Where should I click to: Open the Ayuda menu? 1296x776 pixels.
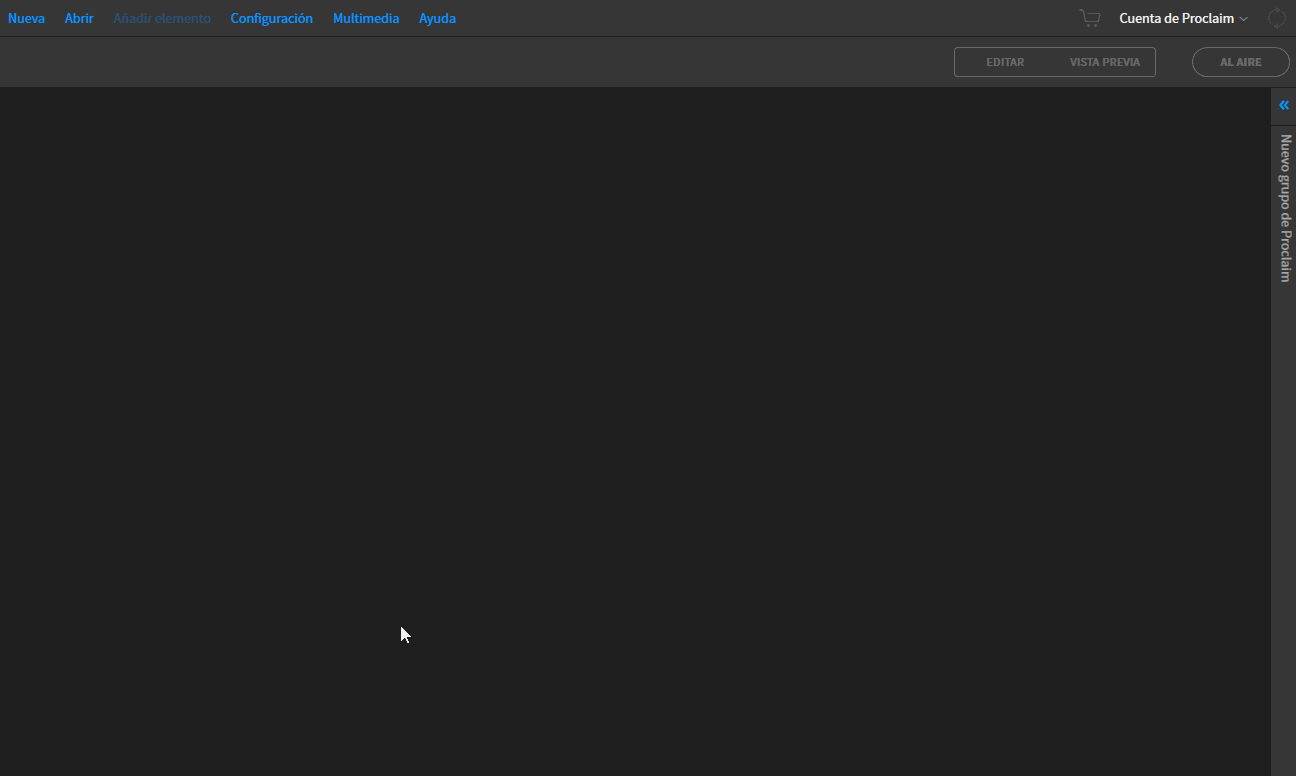coord(437,18)
